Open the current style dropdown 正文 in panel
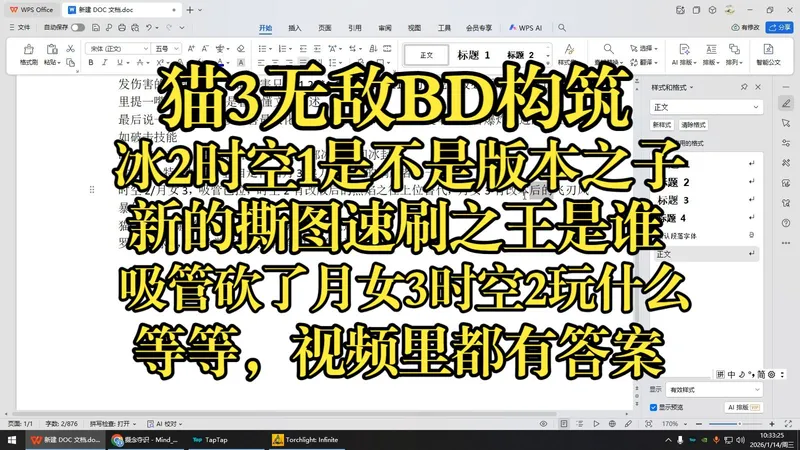 [x=706, y=107]
